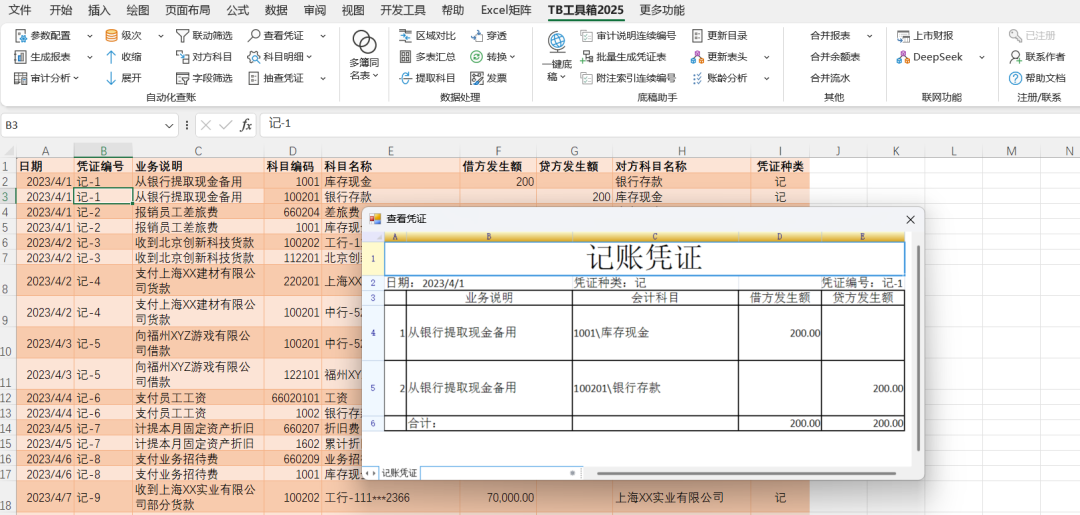This screenshot has width=1080, height=515.
Task: Click 1001\库存现金 in the voucher dialog
Action: coord(655,333)
